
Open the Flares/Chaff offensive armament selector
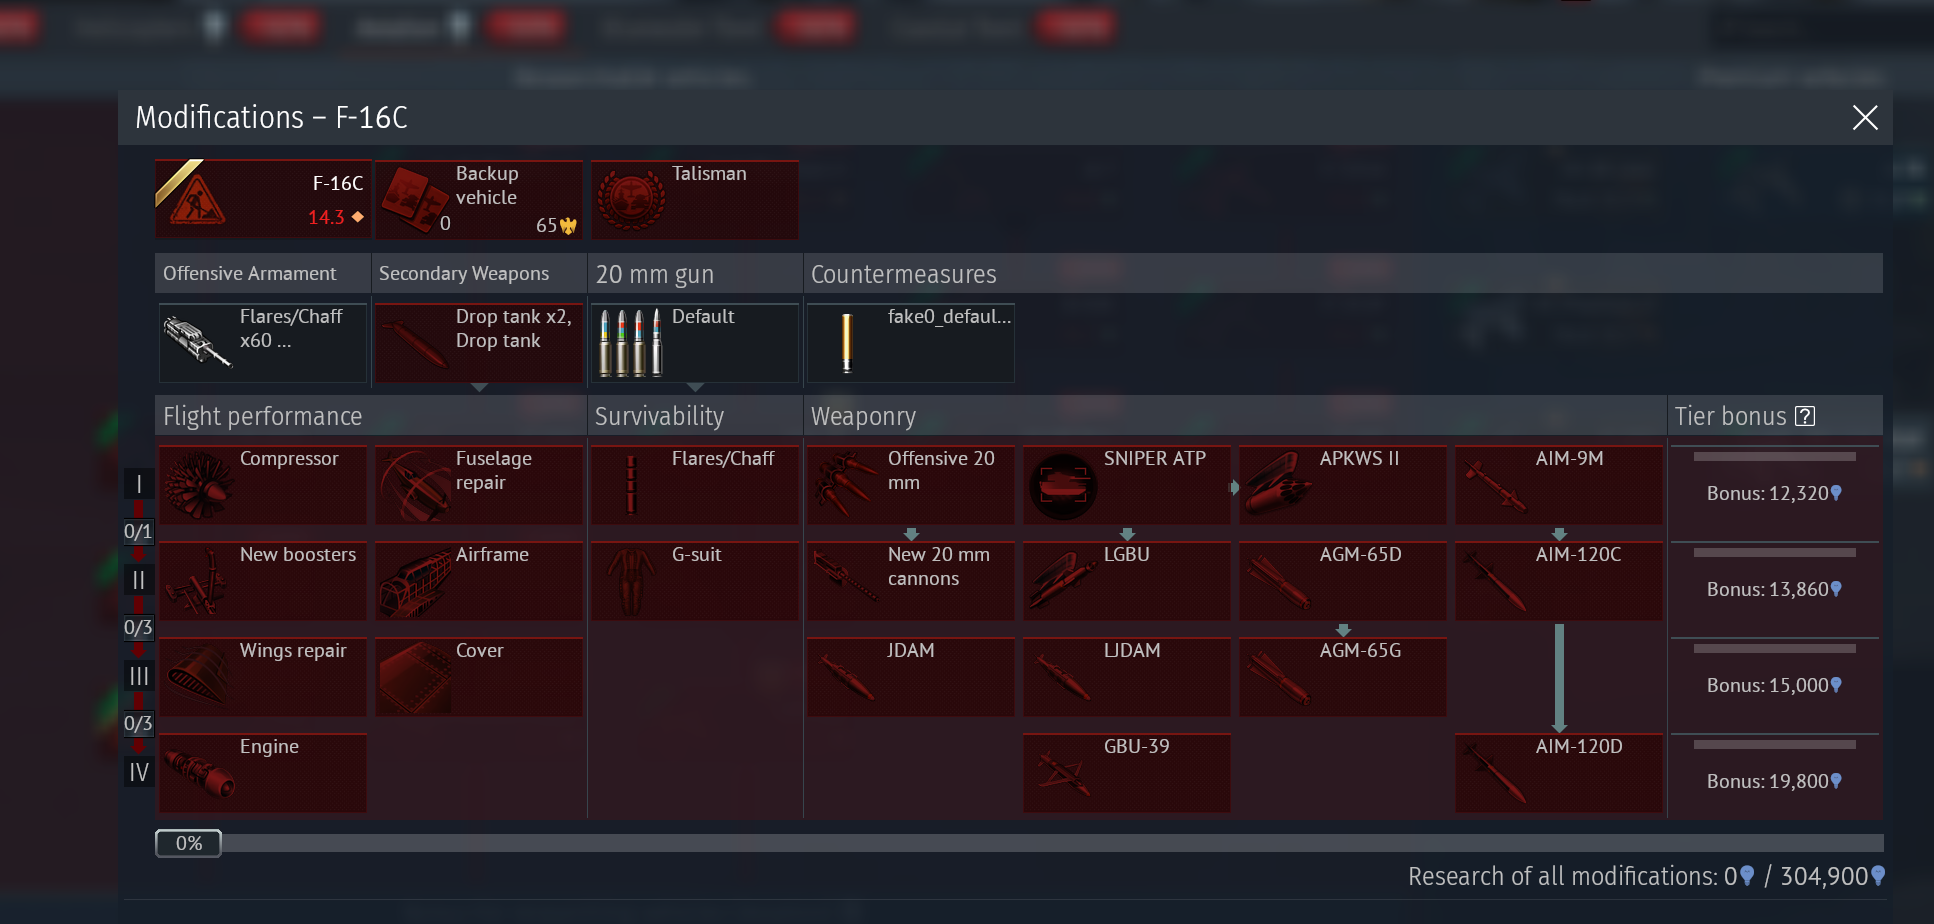(x=263, y=343)
